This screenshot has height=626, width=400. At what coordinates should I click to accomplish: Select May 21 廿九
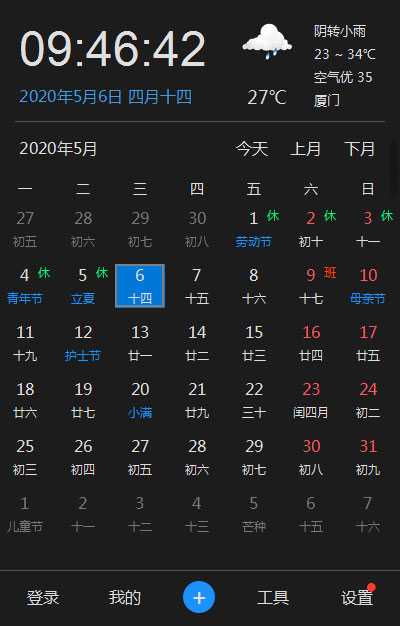[x=197, y=400]
